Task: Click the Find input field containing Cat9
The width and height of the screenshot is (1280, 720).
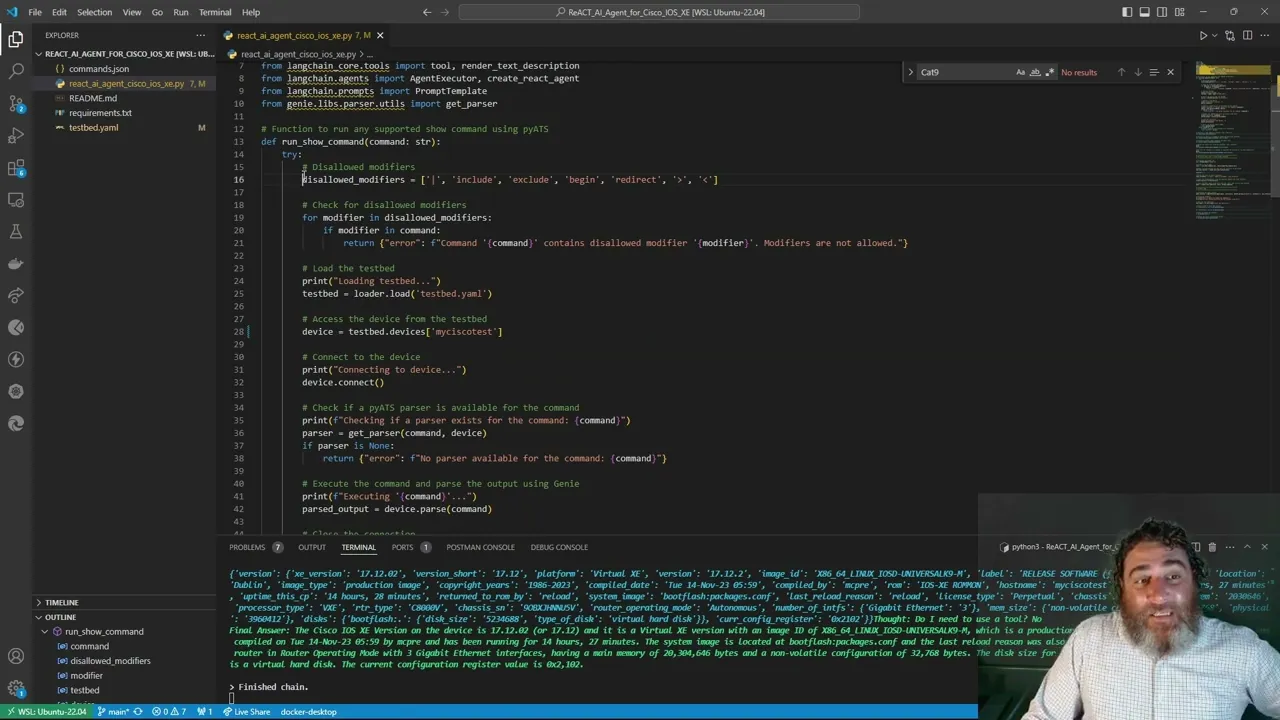Action: (x=966, y=72)
